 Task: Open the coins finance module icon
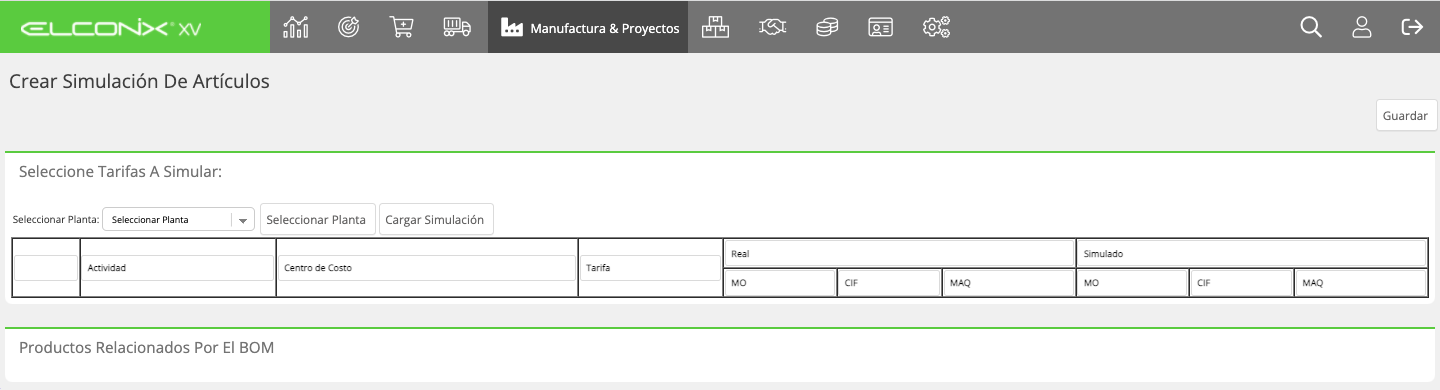coord(826,27)
